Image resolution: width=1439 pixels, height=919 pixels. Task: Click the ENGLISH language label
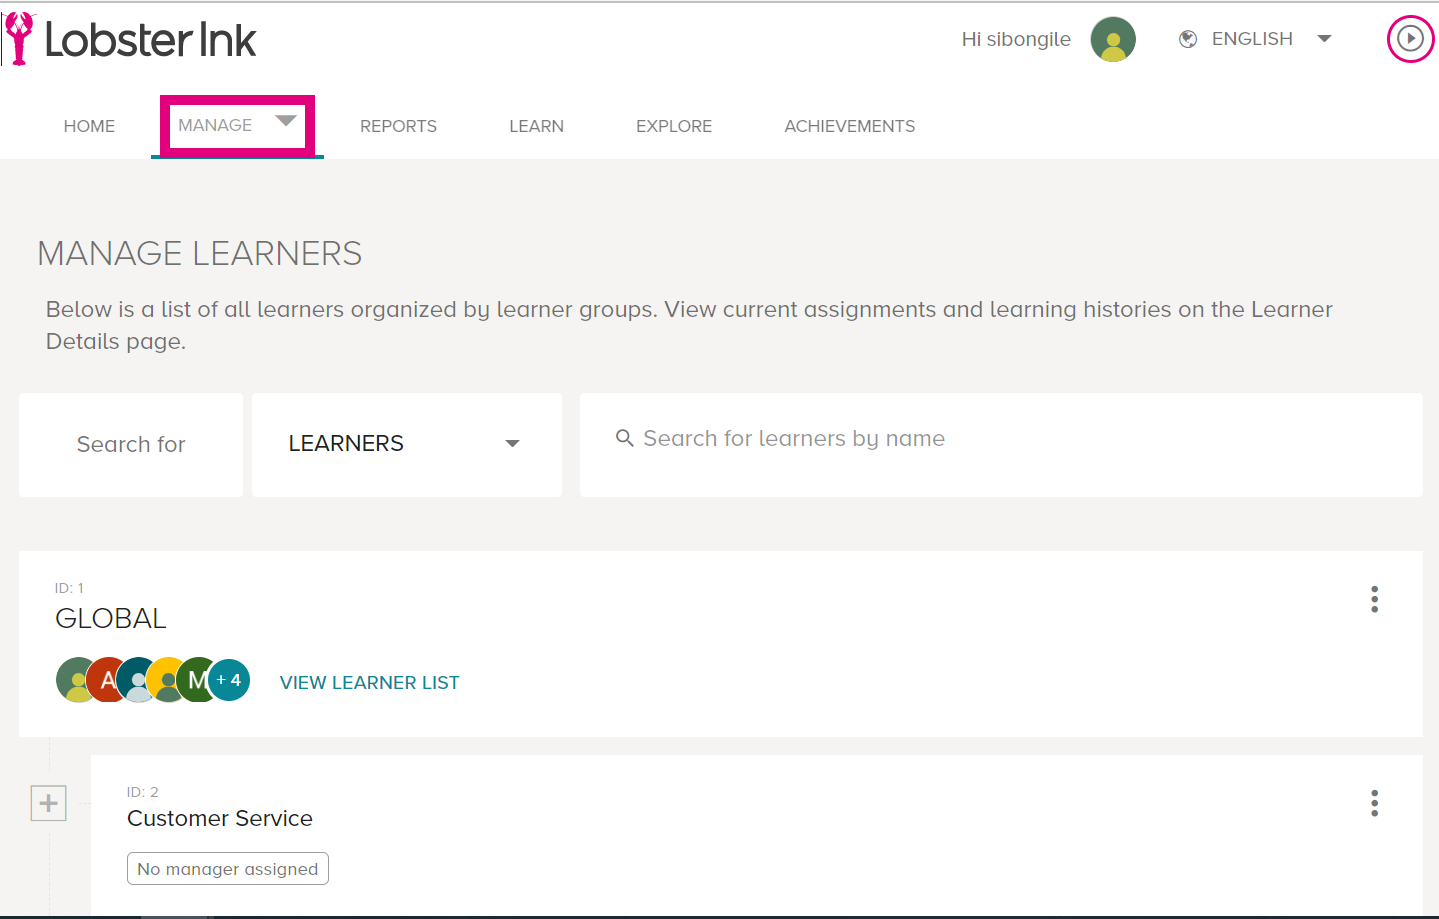(x=1252, y=39)
